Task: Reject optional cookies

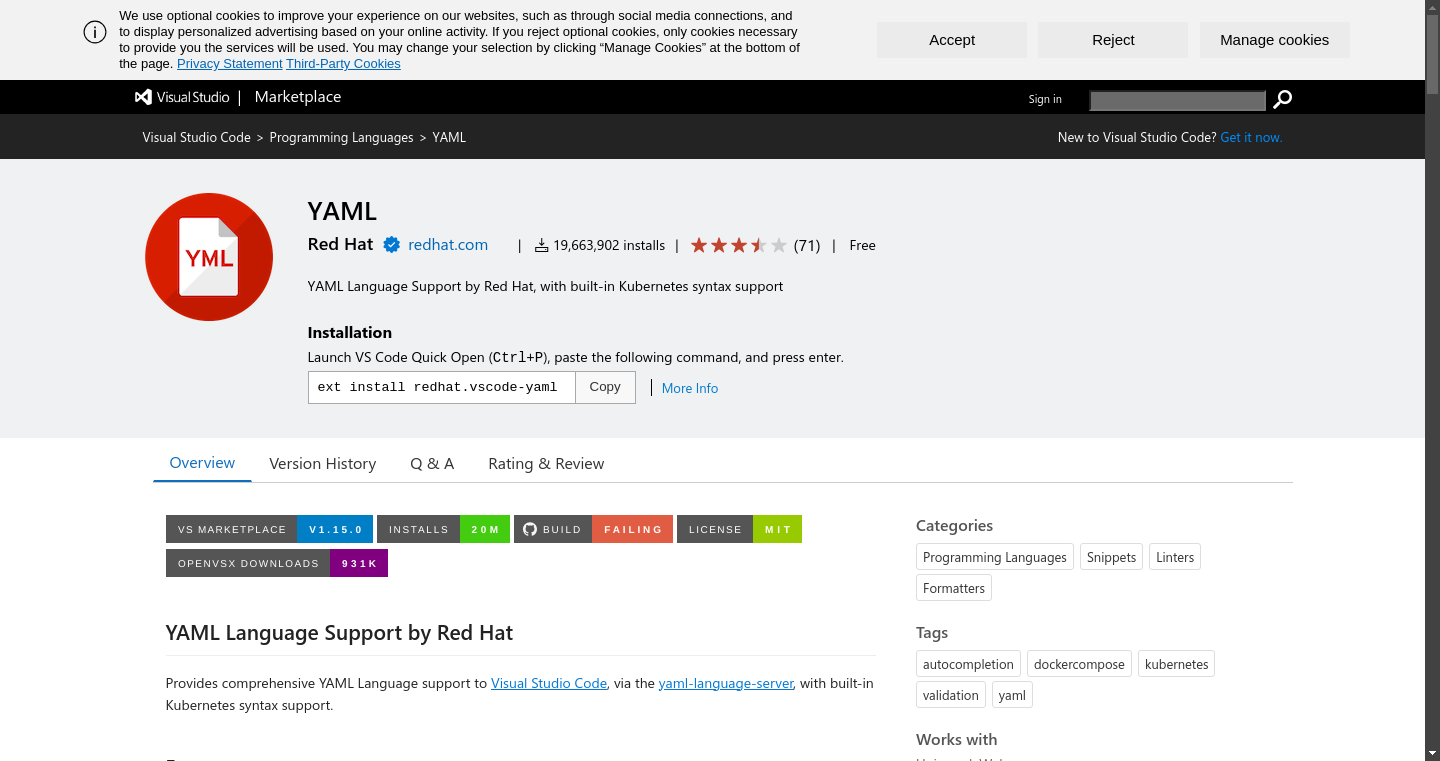Action: pos(1113,40)
